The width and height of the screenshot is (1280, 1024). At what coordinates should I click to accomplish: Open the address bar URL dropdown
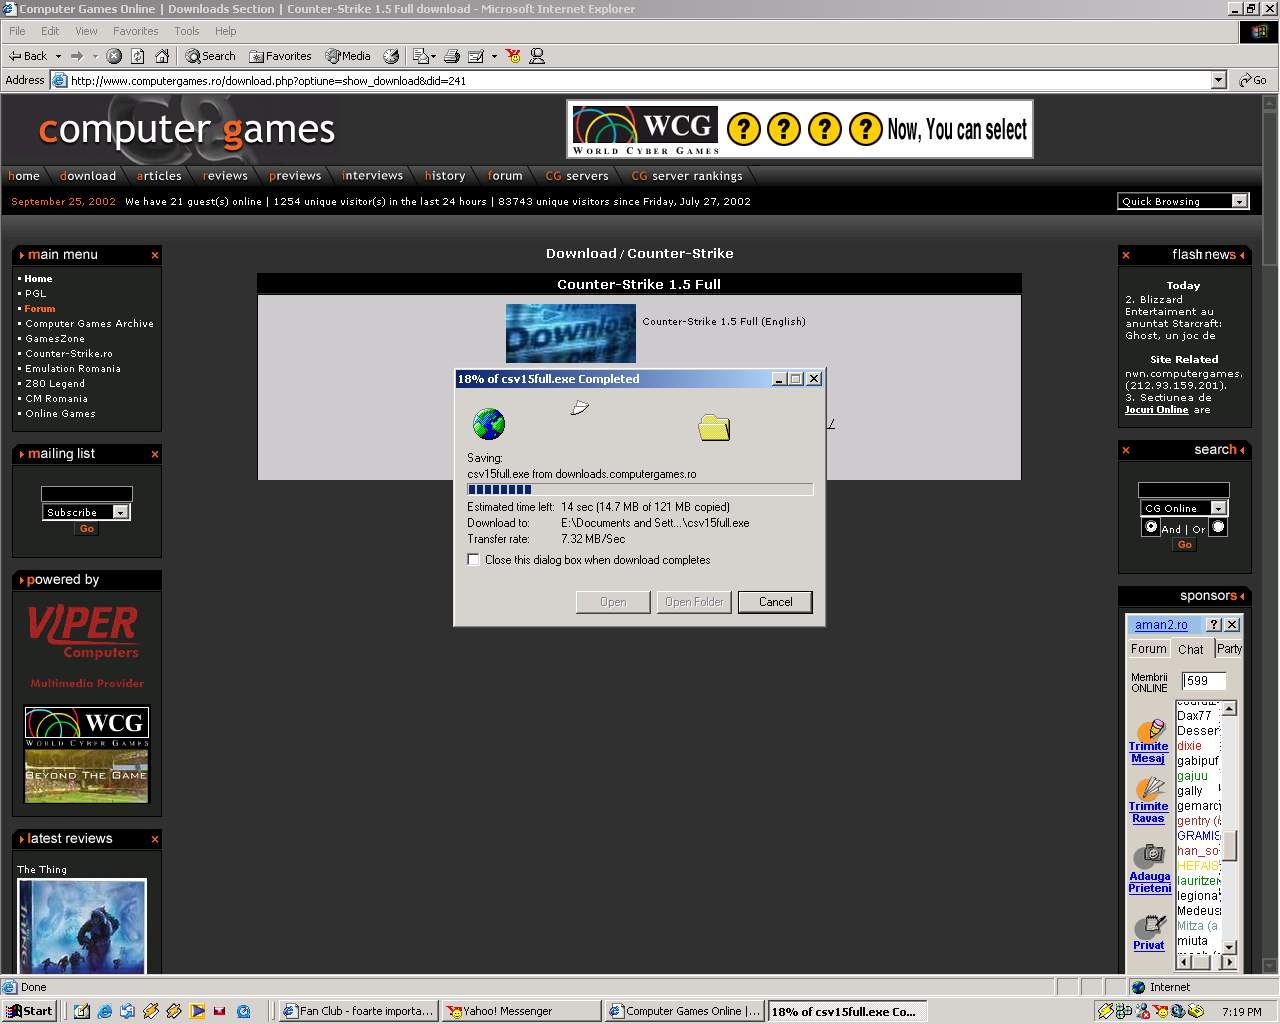point(1218,80)
